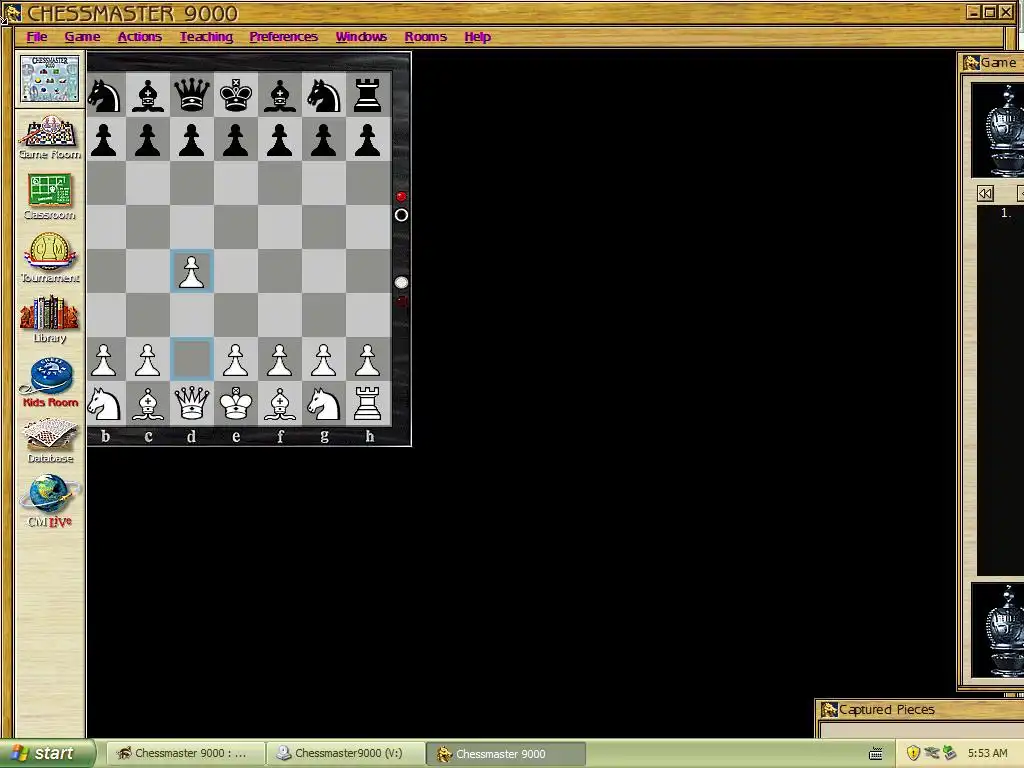This screenshot has width=1024, height=768.
Task: Open the Library bookshelf icon
Action: (50, 319)
